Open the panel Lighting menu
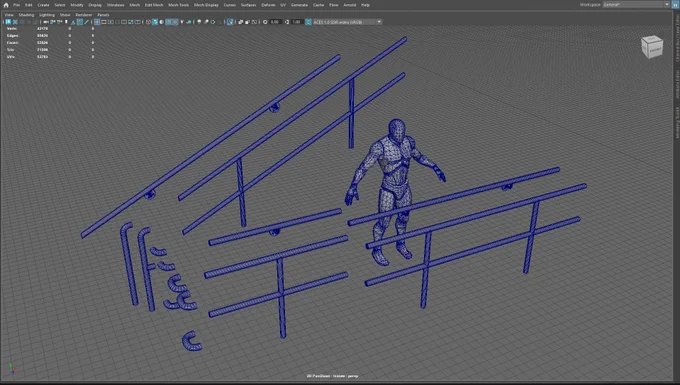The height and width of the screenshot is (385, 680). point(47,15)
